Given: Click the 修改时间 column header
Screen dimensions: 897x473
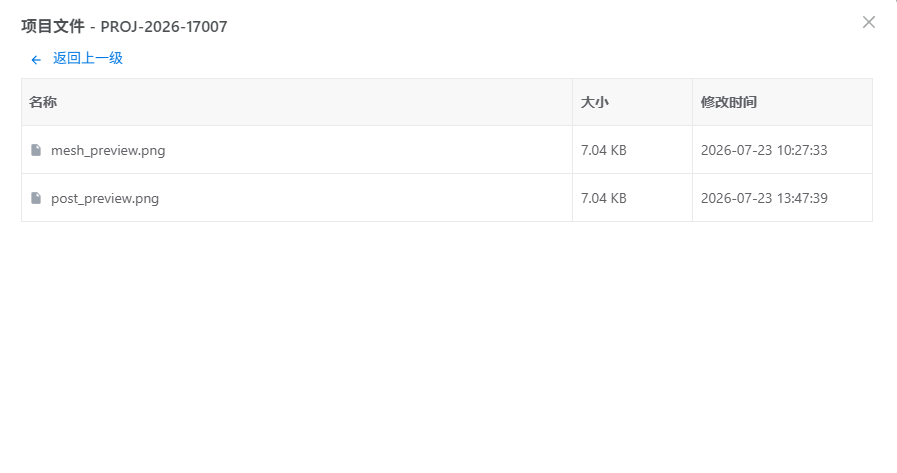Looking at the screenshot, I should click(729, 102).
